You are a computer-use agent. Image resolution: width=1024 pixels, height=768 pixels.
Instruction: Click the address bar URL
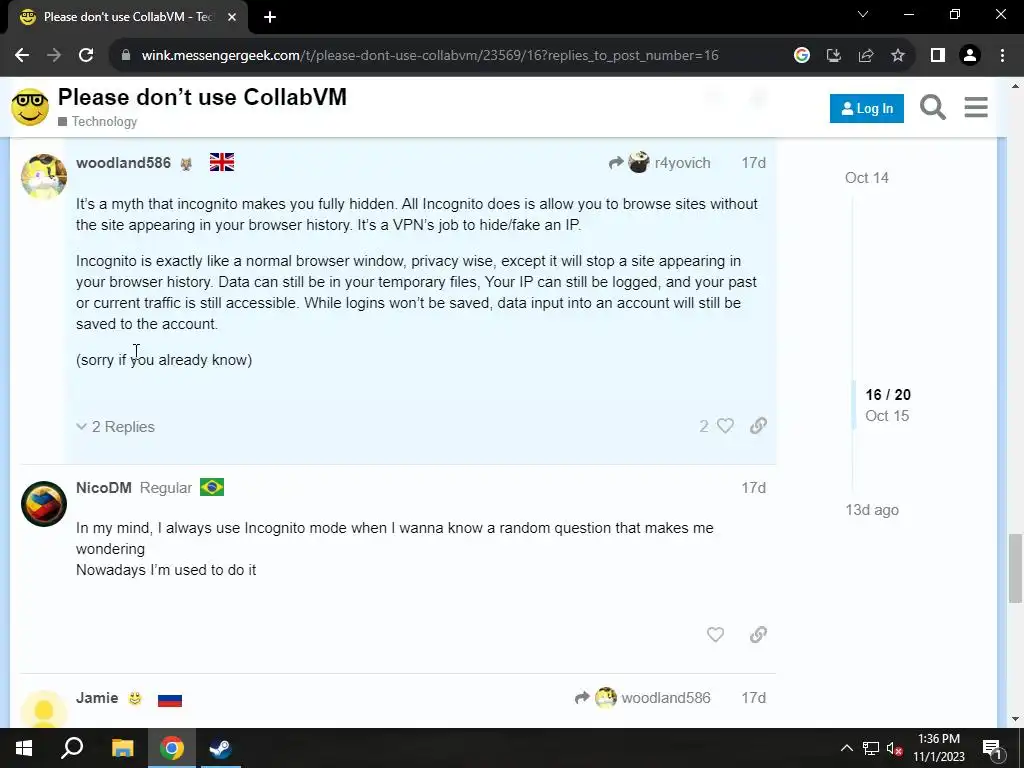[x=430, y=56]
